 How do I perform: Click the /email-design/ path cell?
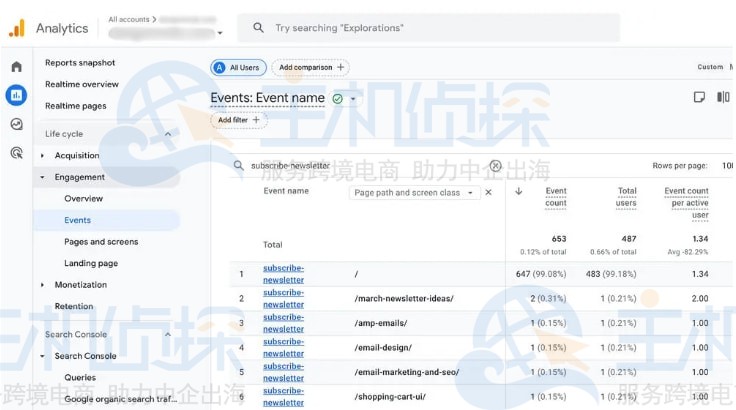[x=383, y=348]
